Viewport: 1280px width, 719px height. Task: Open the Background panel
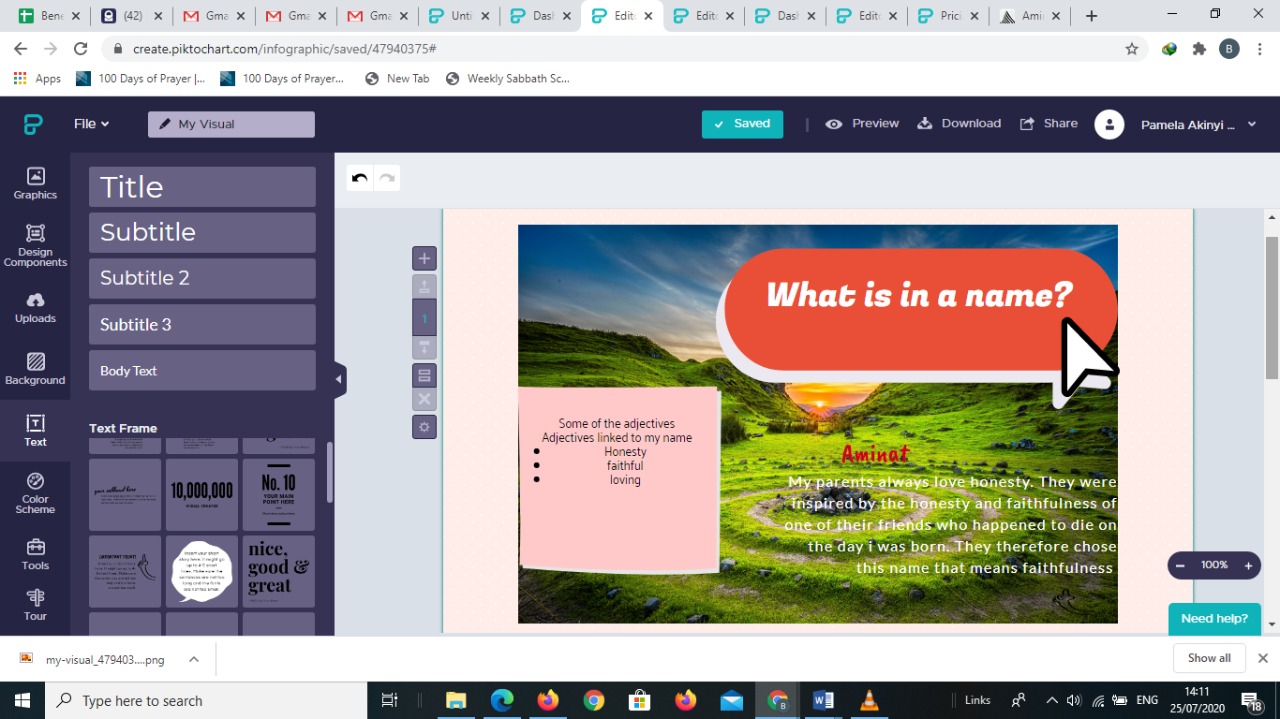click(x=35, y=368)
